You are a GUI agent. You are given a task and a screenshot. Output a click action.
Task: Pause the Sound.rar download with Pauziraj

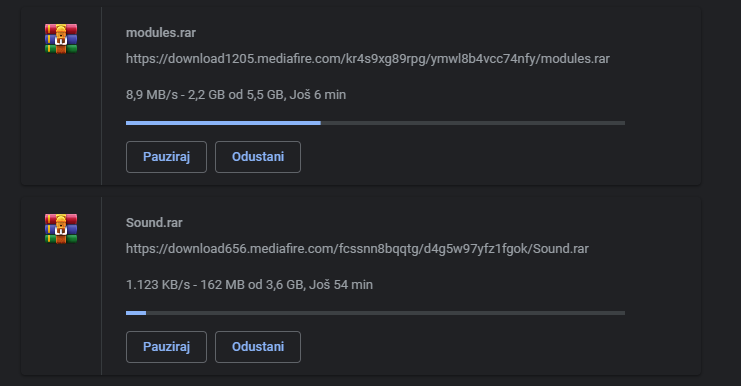[x=166, y=347]
